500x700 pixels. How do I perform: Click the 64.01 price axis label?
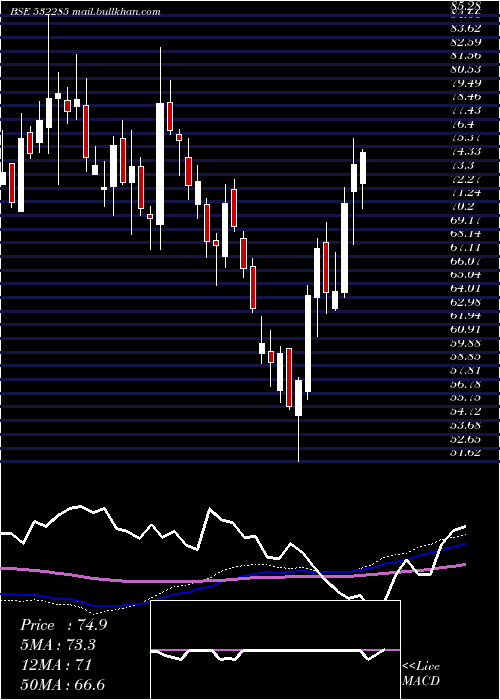pos(466,288)
